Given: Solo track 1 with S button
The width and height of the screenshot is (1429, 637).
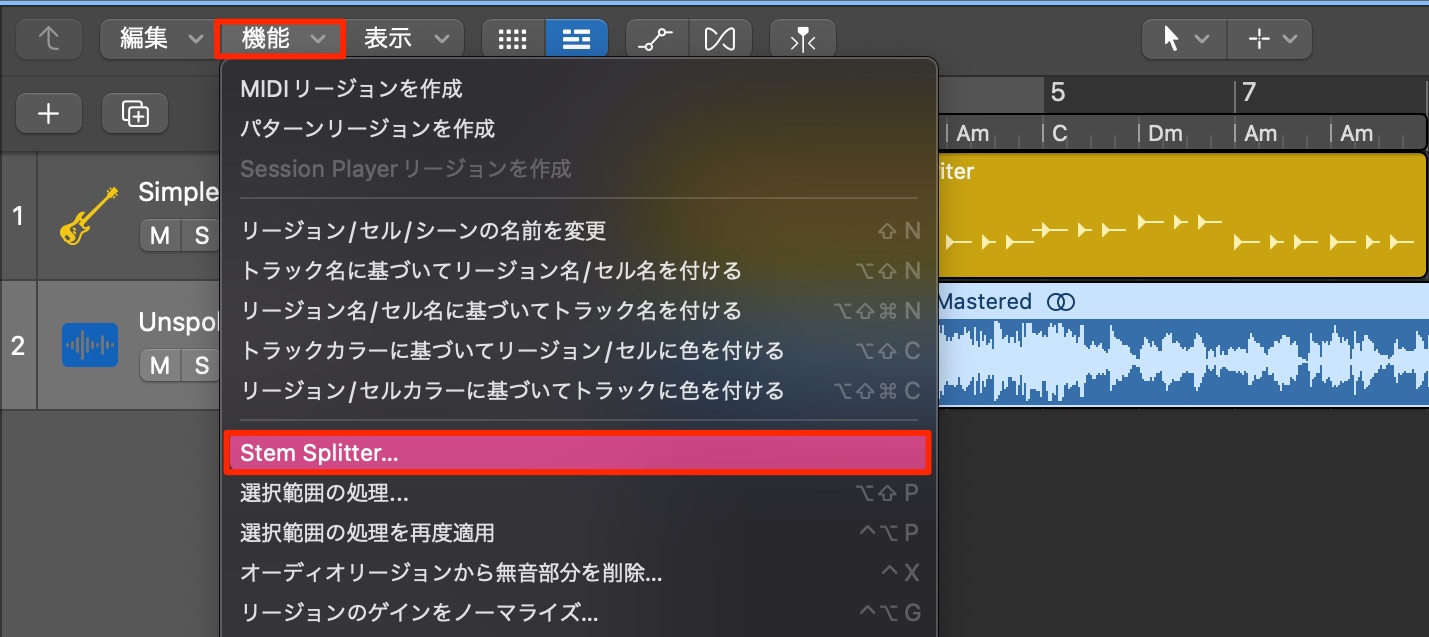Looking at the screenshot, I should coord(202,236).
